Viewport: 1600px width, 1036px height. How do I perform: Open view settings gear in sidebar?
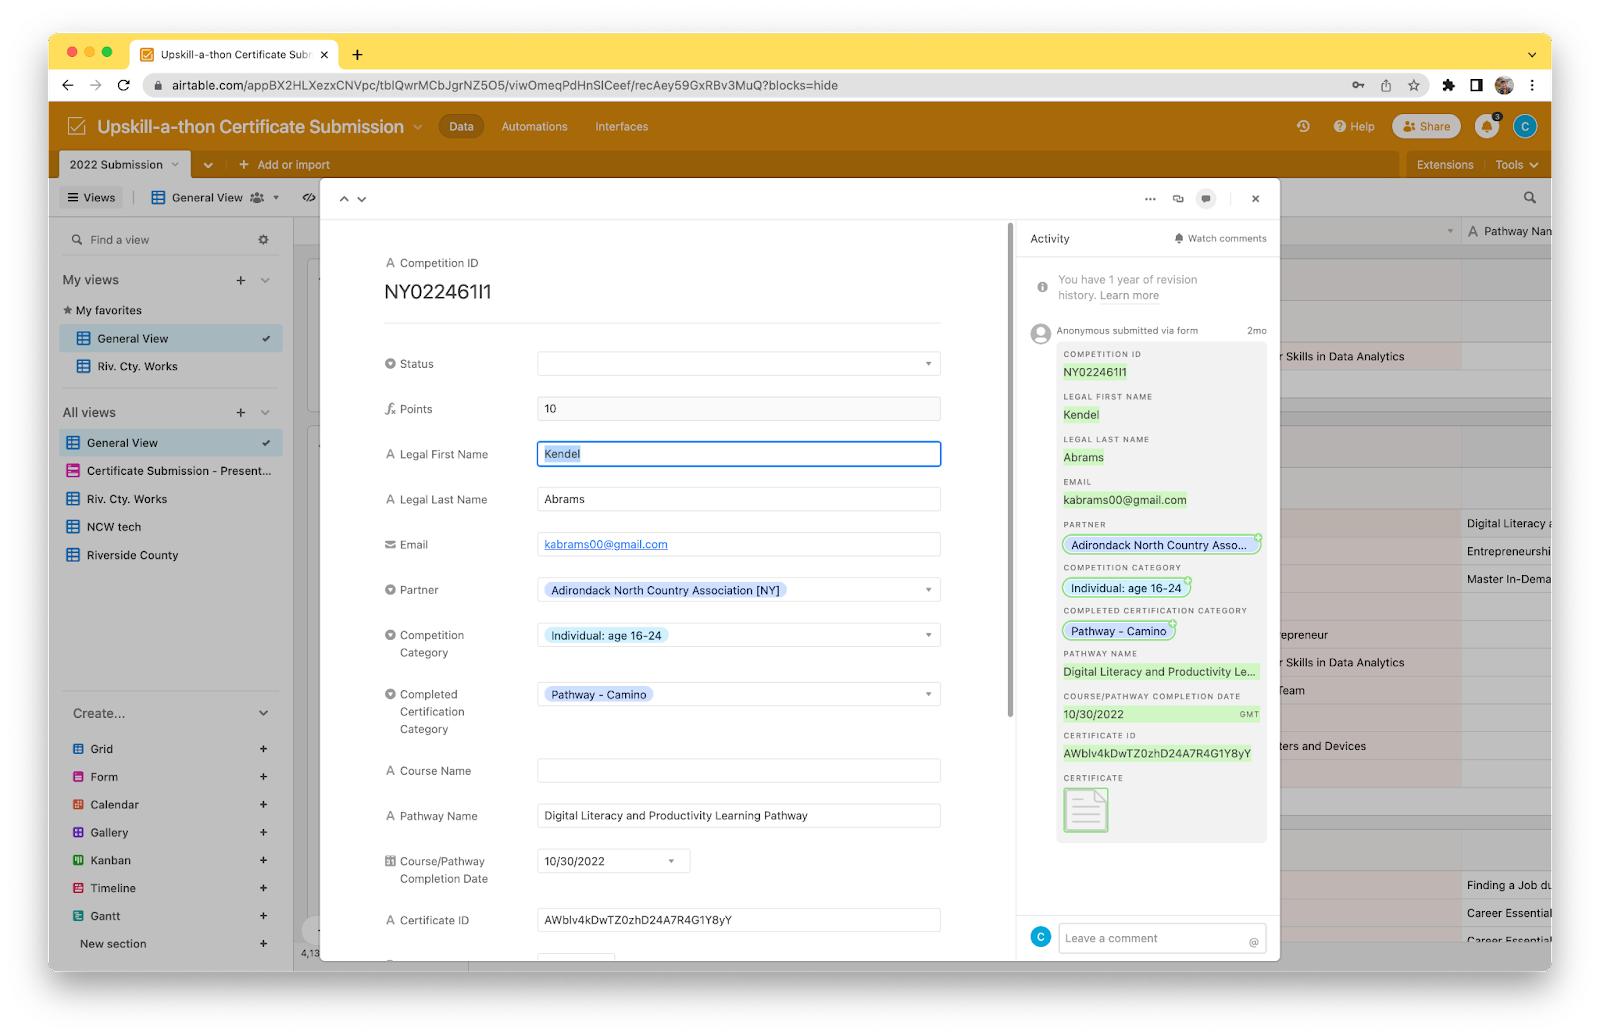pos(263,240)
